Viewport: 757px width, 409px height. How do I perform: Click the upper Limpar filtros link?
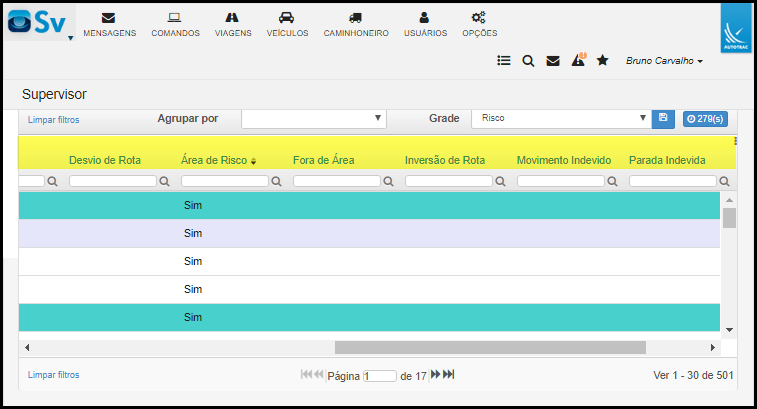53,120
